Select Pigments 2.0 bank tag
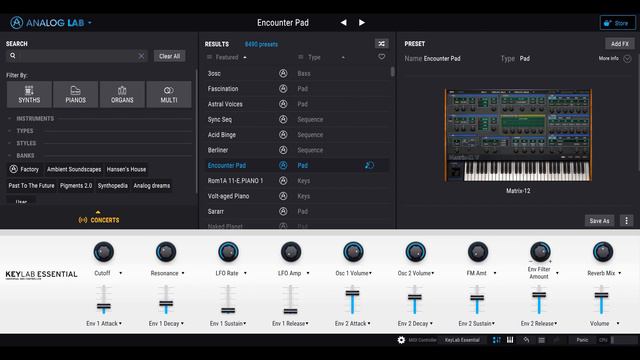This screenshot has height=360, width=640. [76, 186]
